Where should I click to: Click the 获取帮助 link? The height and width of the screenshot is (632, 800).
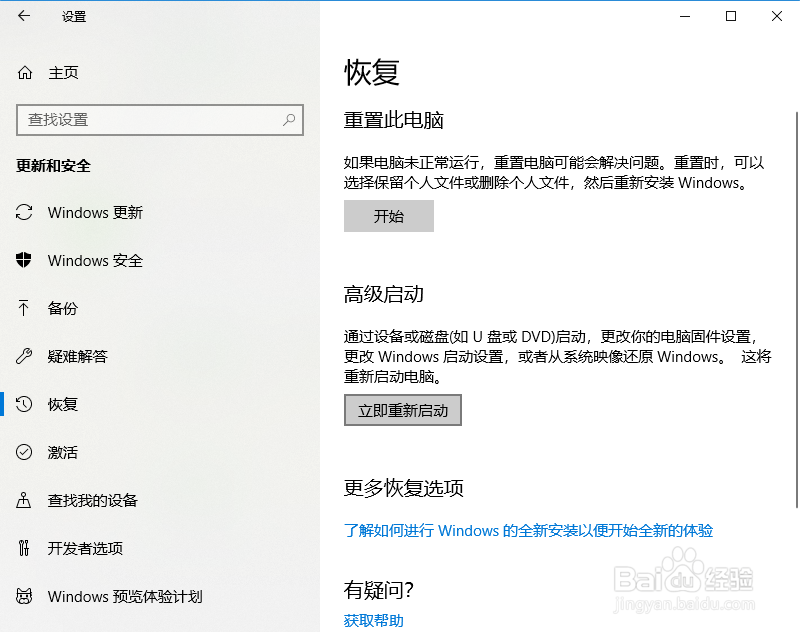click(373, 620)
